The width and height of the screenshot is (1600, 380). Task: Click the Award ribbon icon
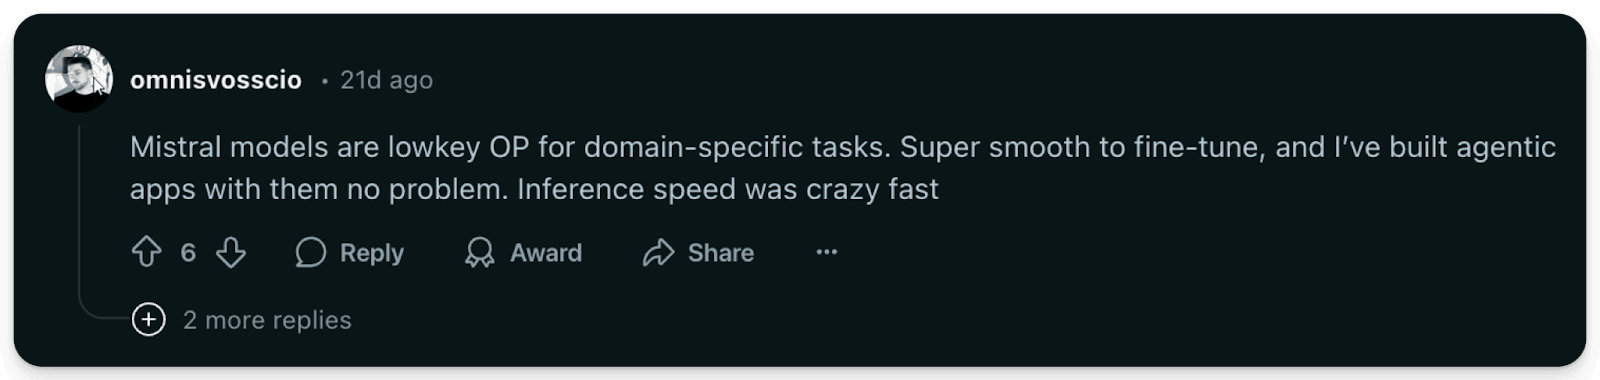480,252
